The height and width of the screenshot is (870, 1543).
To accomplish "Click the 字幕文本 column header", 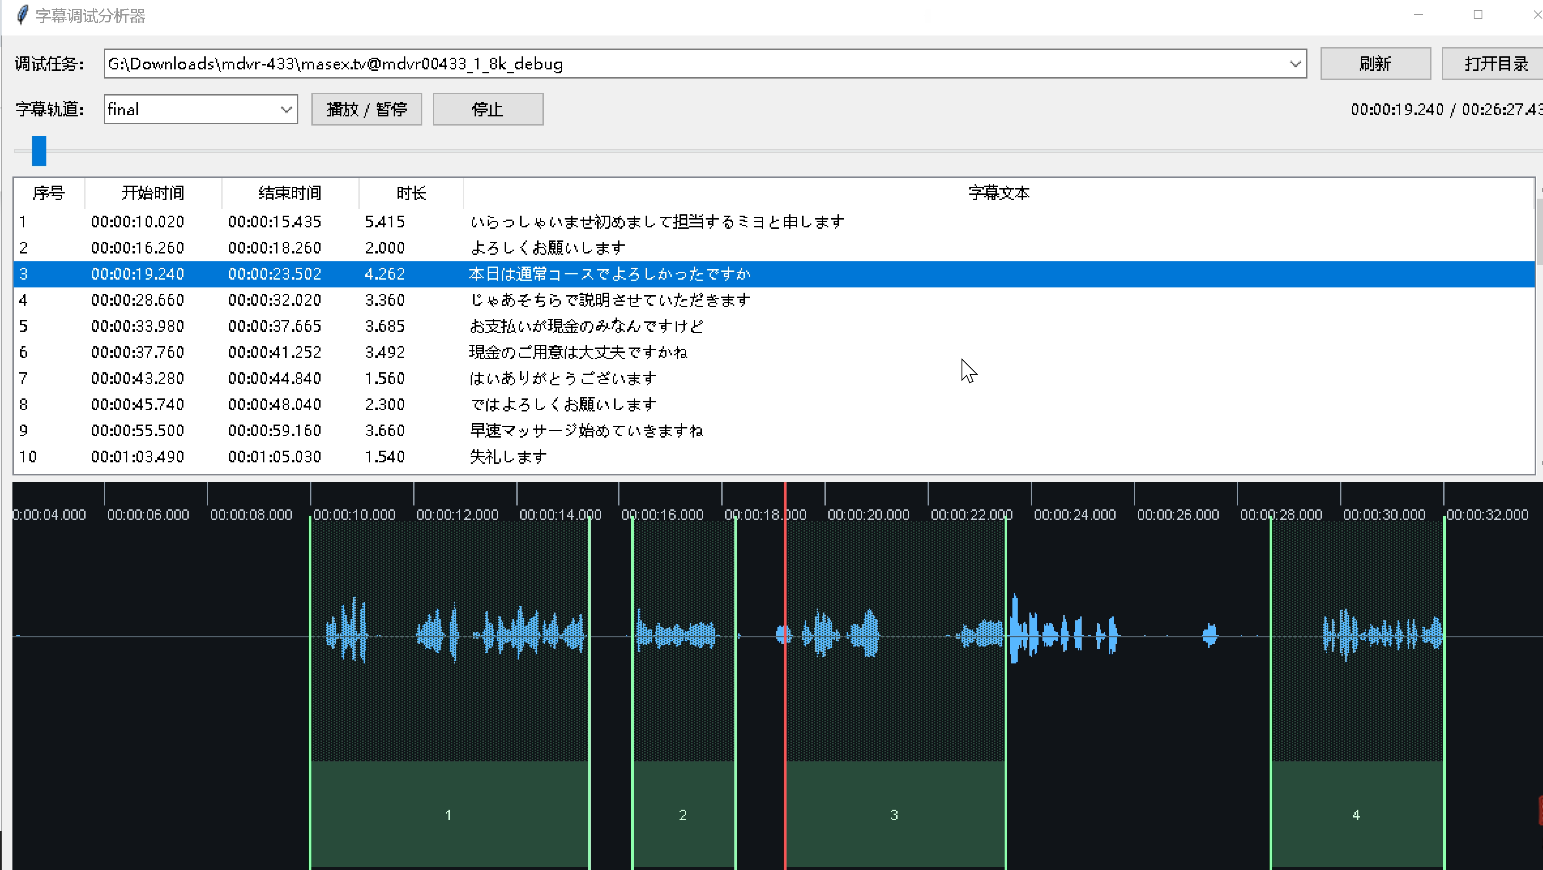I will (x=998, y=193).
